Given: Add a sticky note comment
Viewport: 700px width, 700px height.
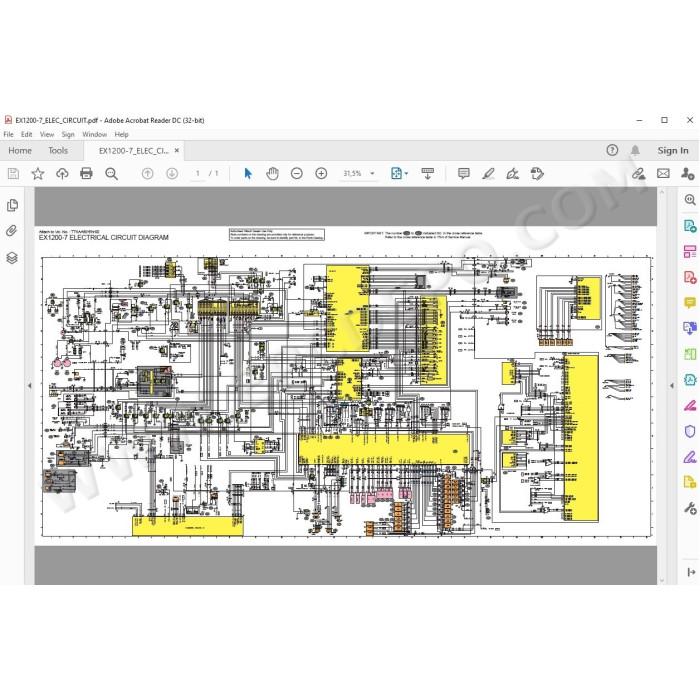Looking at the screenshot, I should tap(464, 174).
